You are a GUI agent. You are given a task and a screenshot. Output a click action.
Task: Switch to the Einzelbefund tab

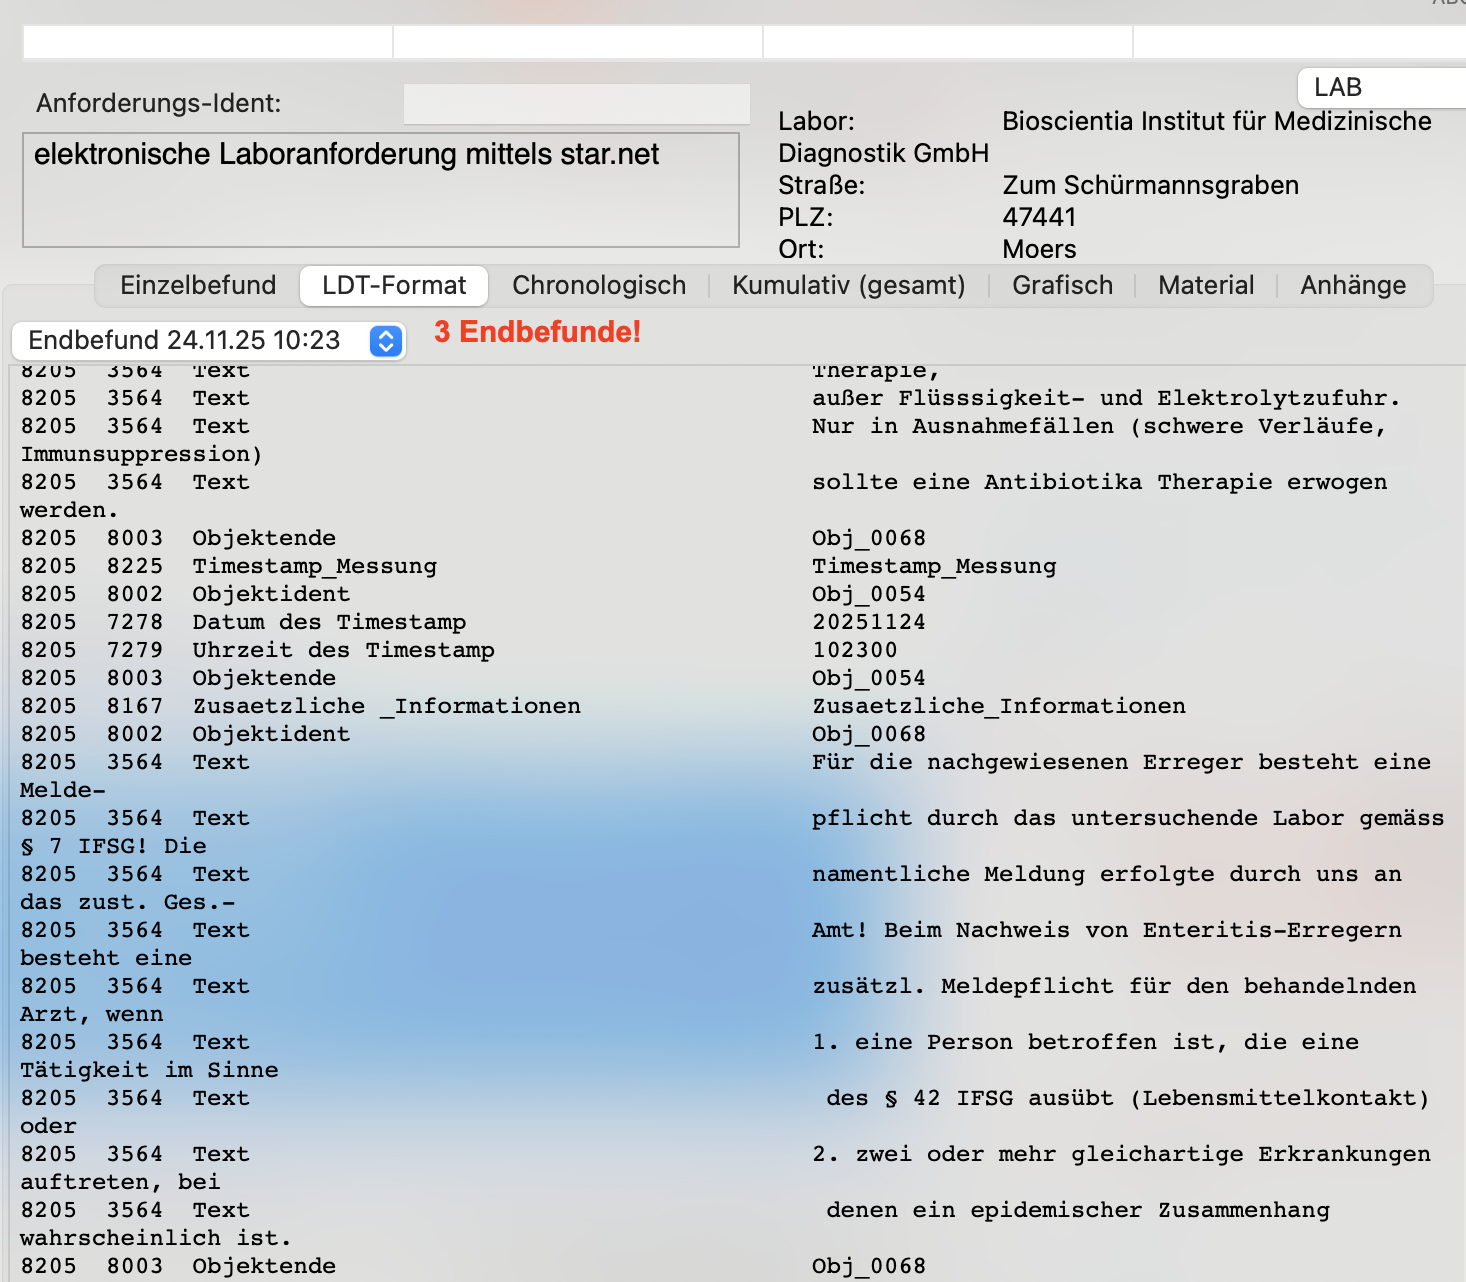(198, 286)
